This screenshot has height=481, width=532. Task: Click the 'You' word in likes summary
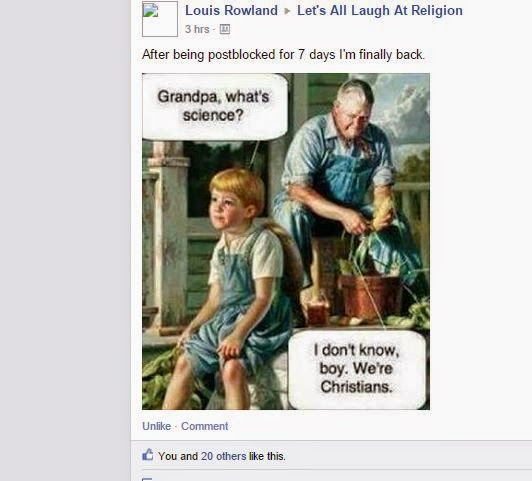click(x=168, y=456)
